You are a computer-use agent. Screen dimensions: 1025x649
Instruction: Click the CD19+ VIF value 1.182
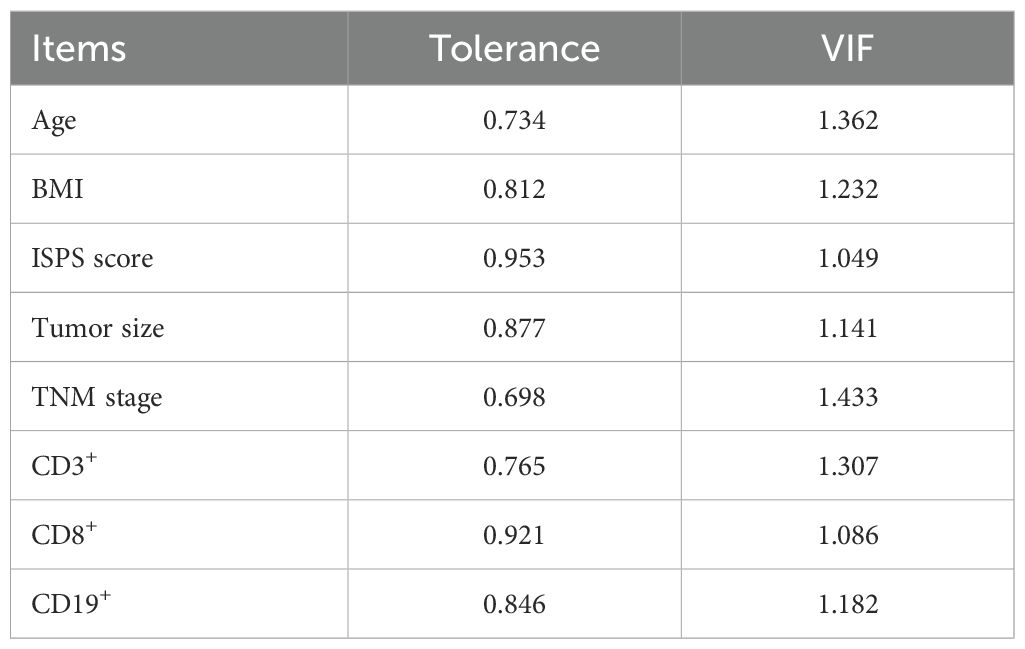pos(846,604)
